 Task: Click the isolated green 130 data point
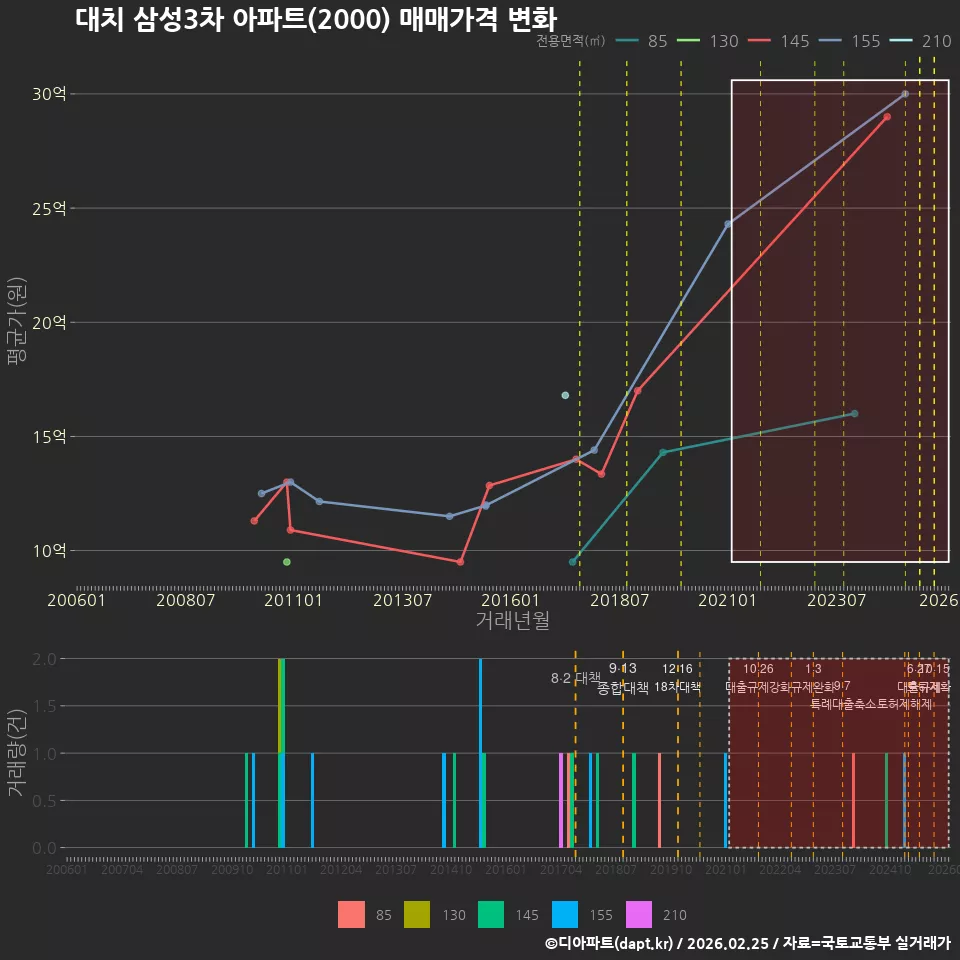(x=287, y=562)
